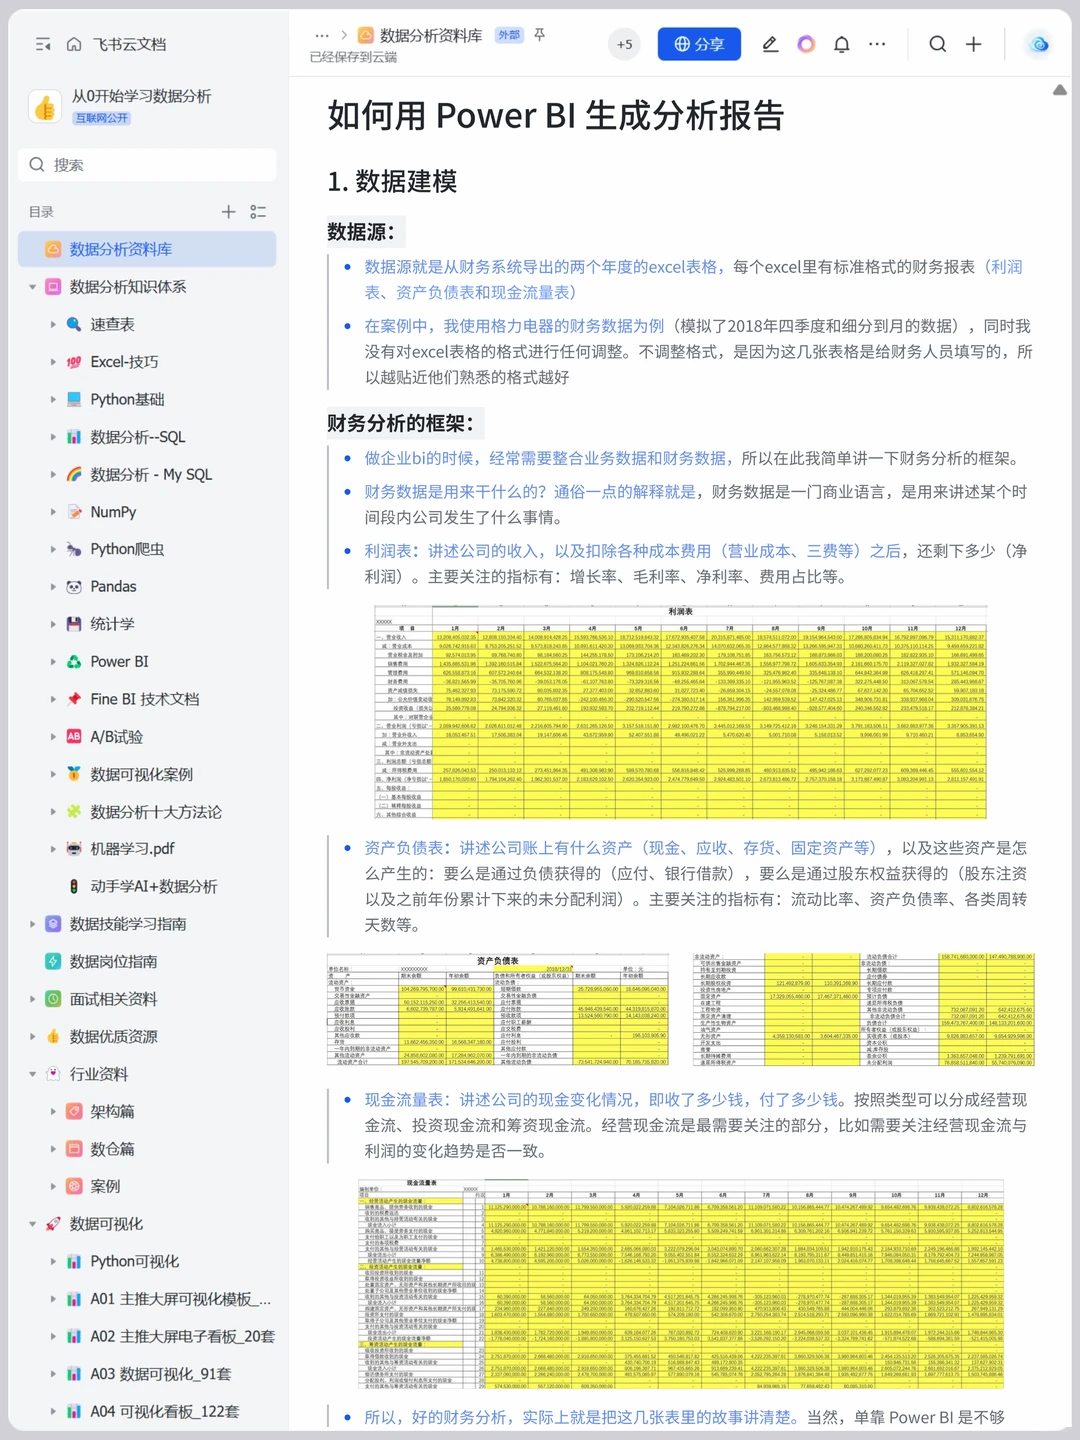Image resolution: width=1080 pixels, height=1440 pixels.
Task: Open the AI assistant icon at top right
Action: [x=1038, y=44]
